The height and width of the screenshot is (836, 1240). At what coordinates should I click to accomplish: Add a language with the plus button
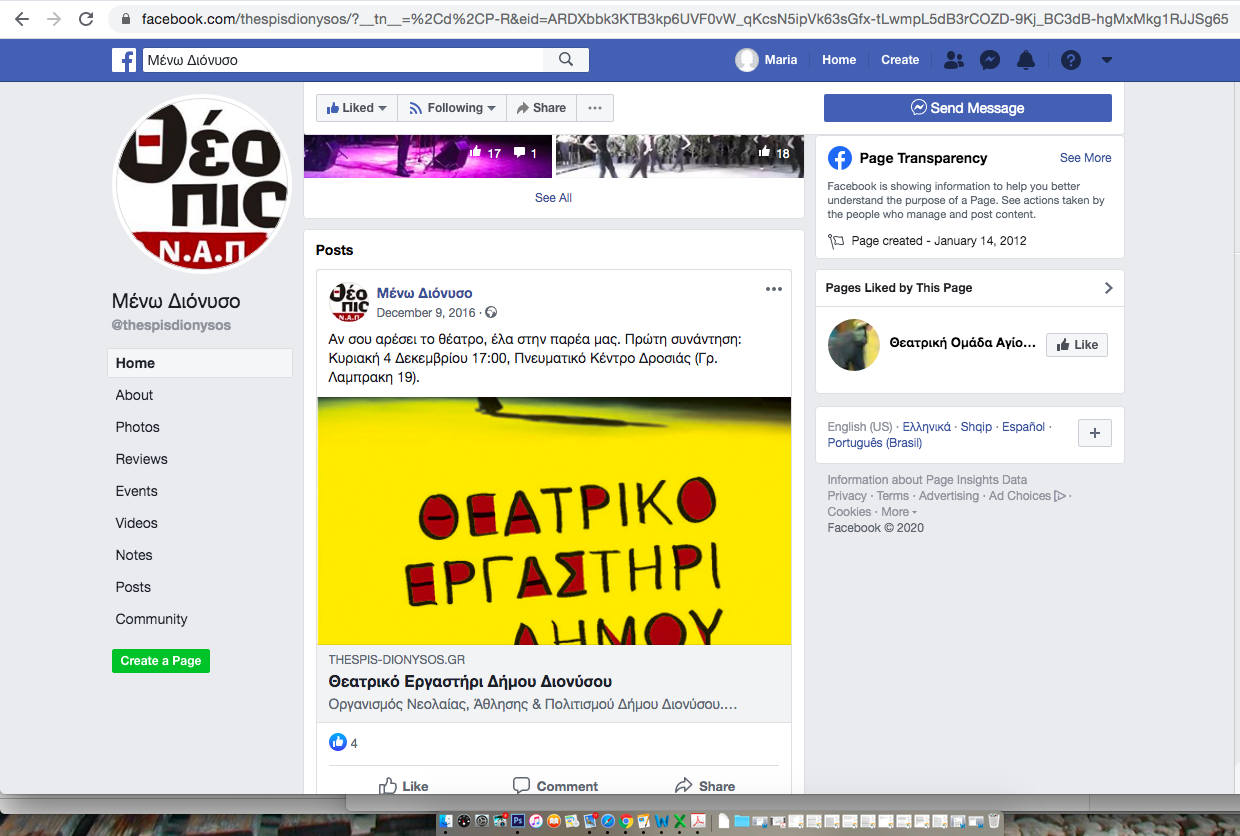pyautogui.click(x=1095, y=433)
